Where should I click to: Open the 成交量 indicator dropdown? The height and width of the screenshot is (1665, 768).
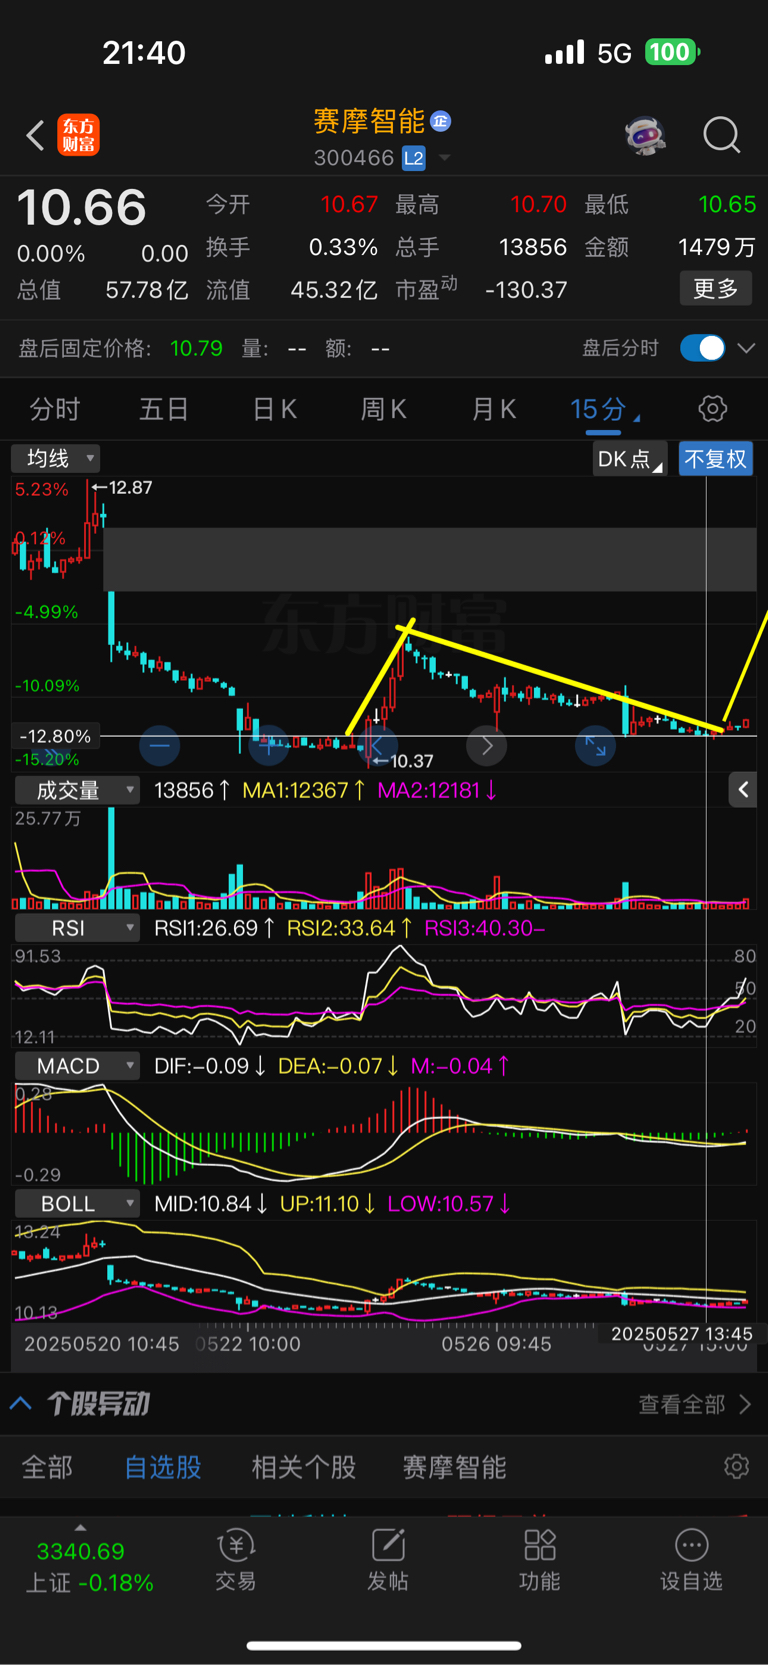click(x=78, y=790)
